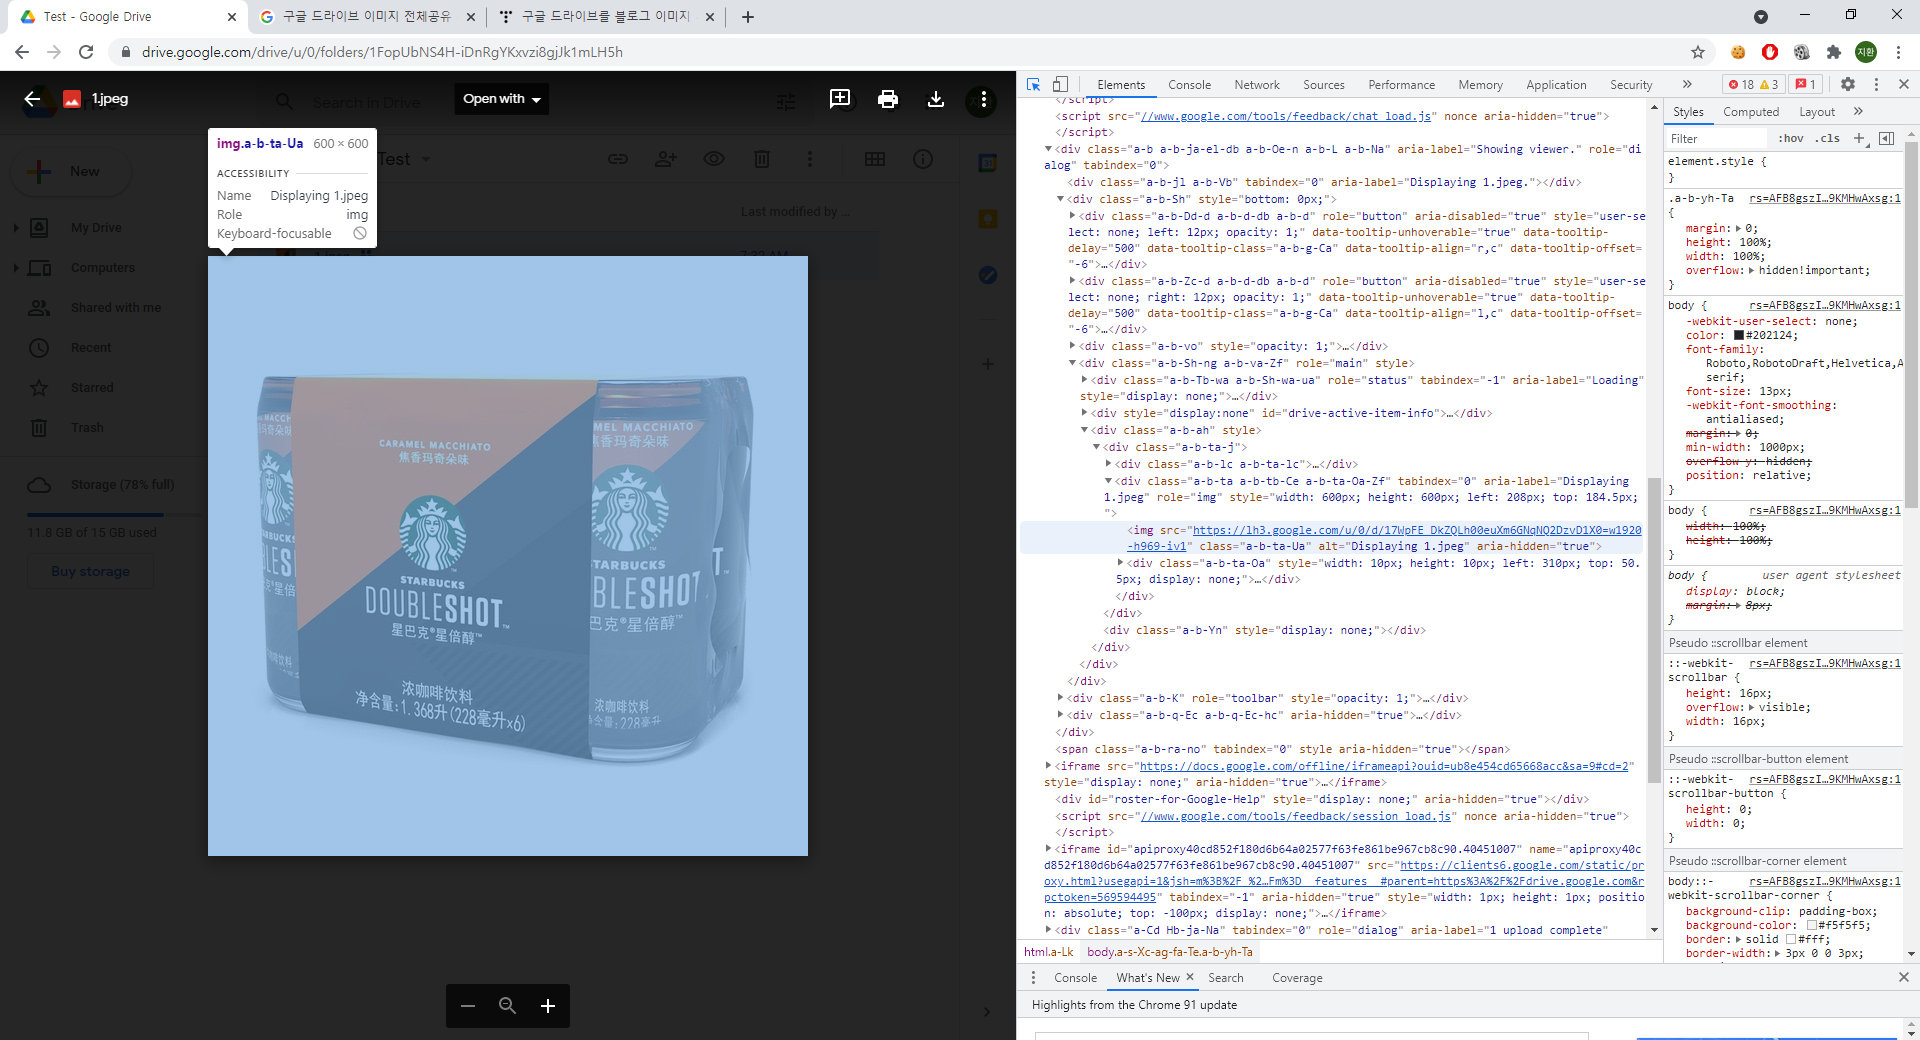Zoom in on the image preview
This screenshot has height=1040, width=1920.
pos(548,1006)
